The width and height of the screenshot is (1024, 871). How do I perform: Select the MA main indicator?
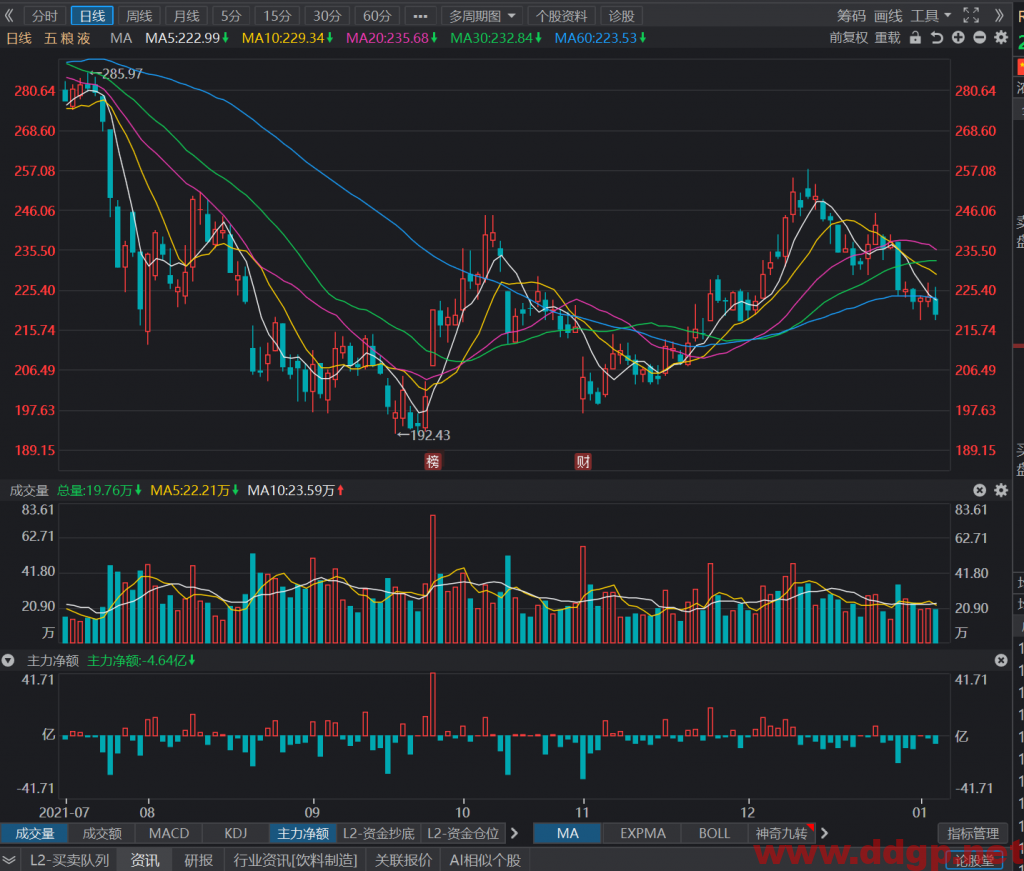(568, 833)
